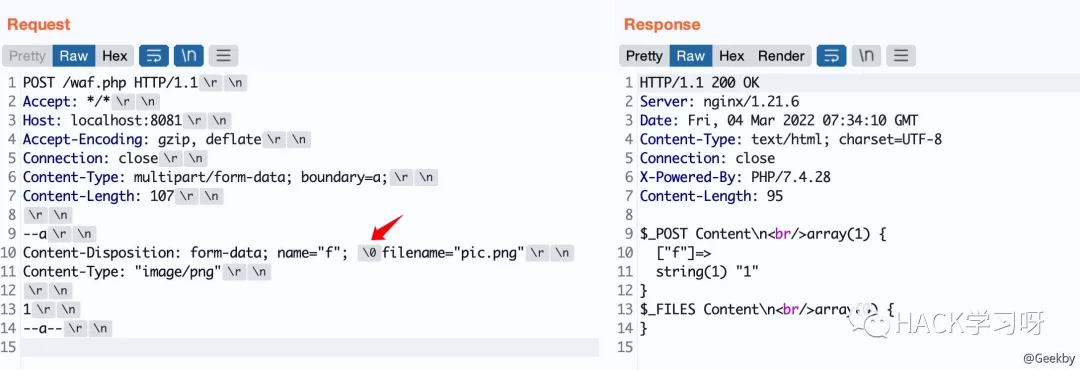
Task: Open the Response hamburger options menu
Action: pos(901,56)
